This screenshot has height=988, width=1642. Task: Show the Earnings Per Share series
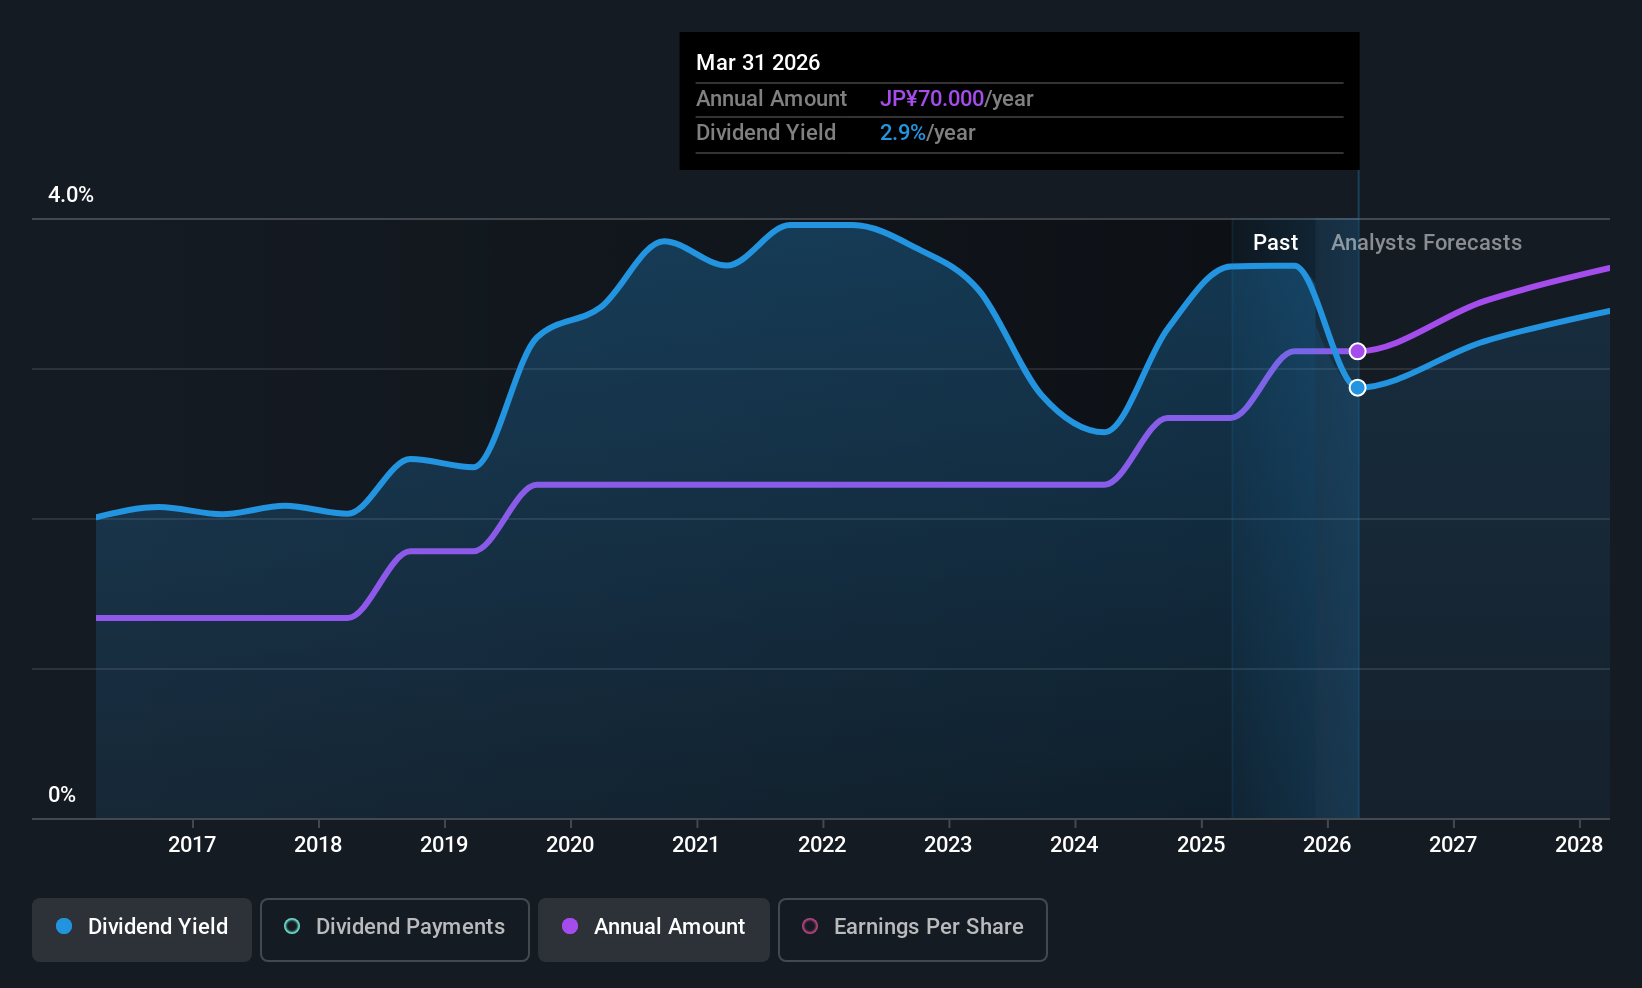(912, 927)
